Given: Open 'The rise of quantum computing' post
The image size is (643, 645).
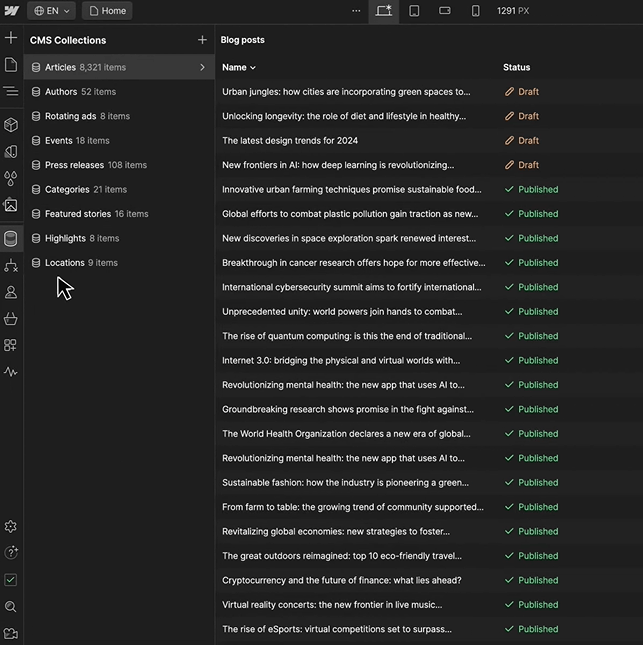Looking at the screenshot, I should [347, 336].
